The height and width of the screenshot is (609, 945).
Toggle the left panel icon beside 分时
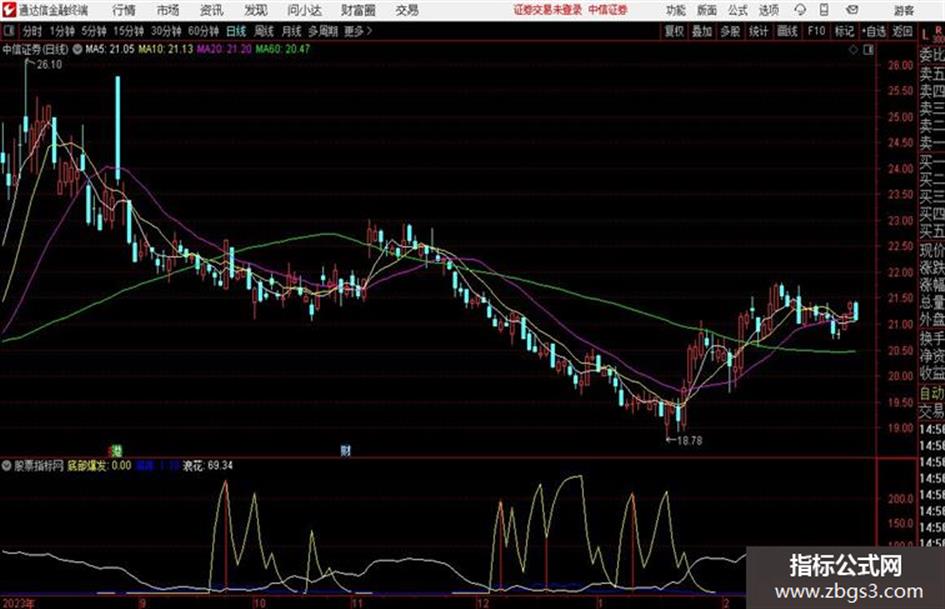coord(9,31)
